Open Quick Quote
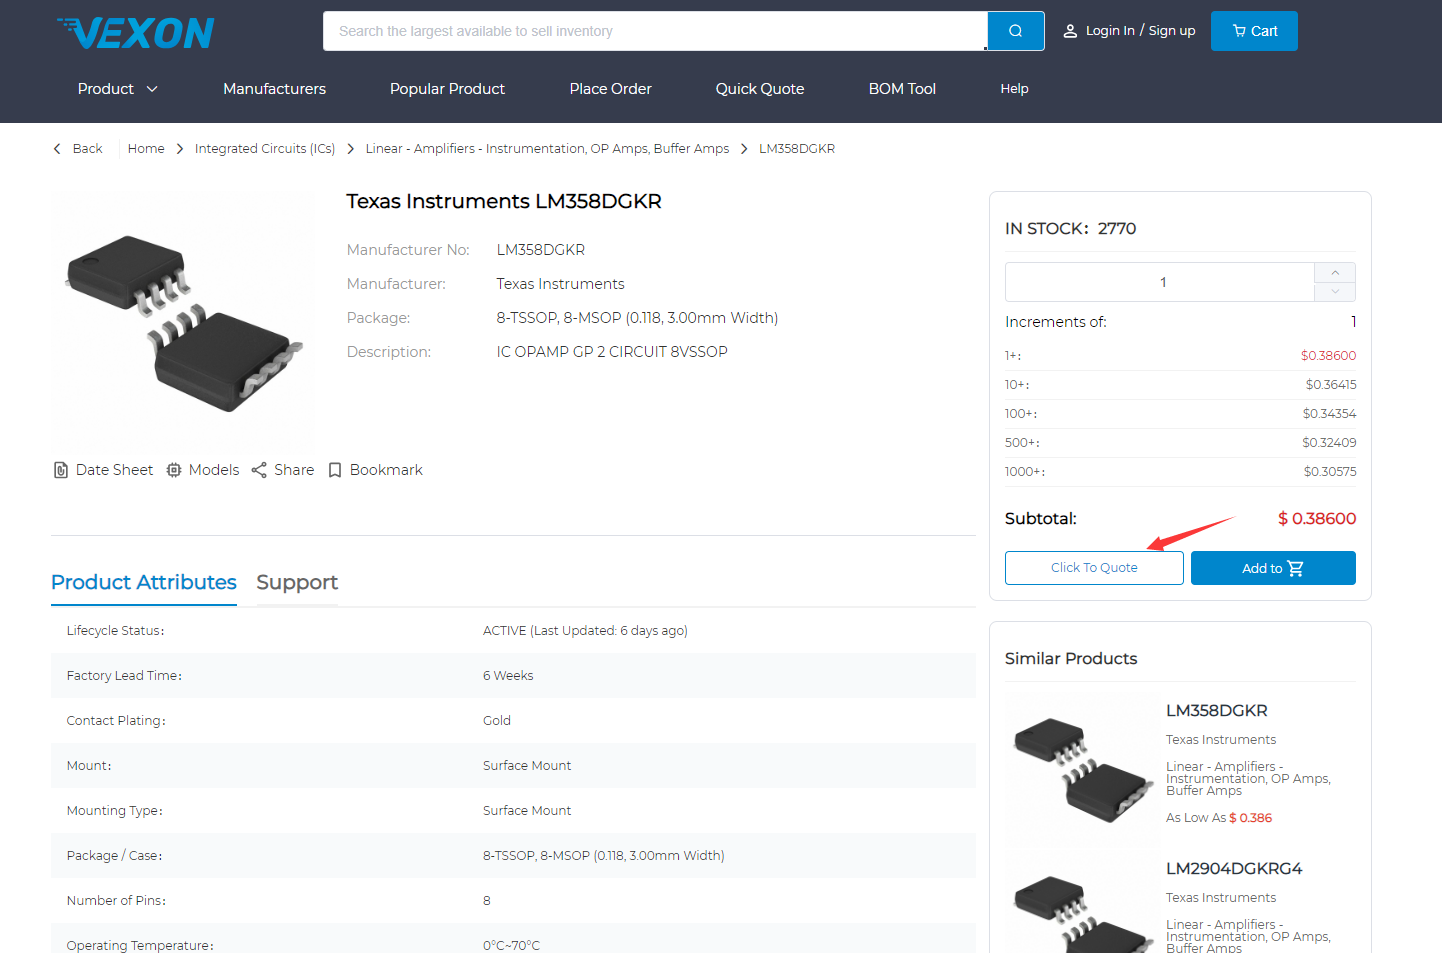The height and width of the screenshot is (953, 1442). point(760,89)
